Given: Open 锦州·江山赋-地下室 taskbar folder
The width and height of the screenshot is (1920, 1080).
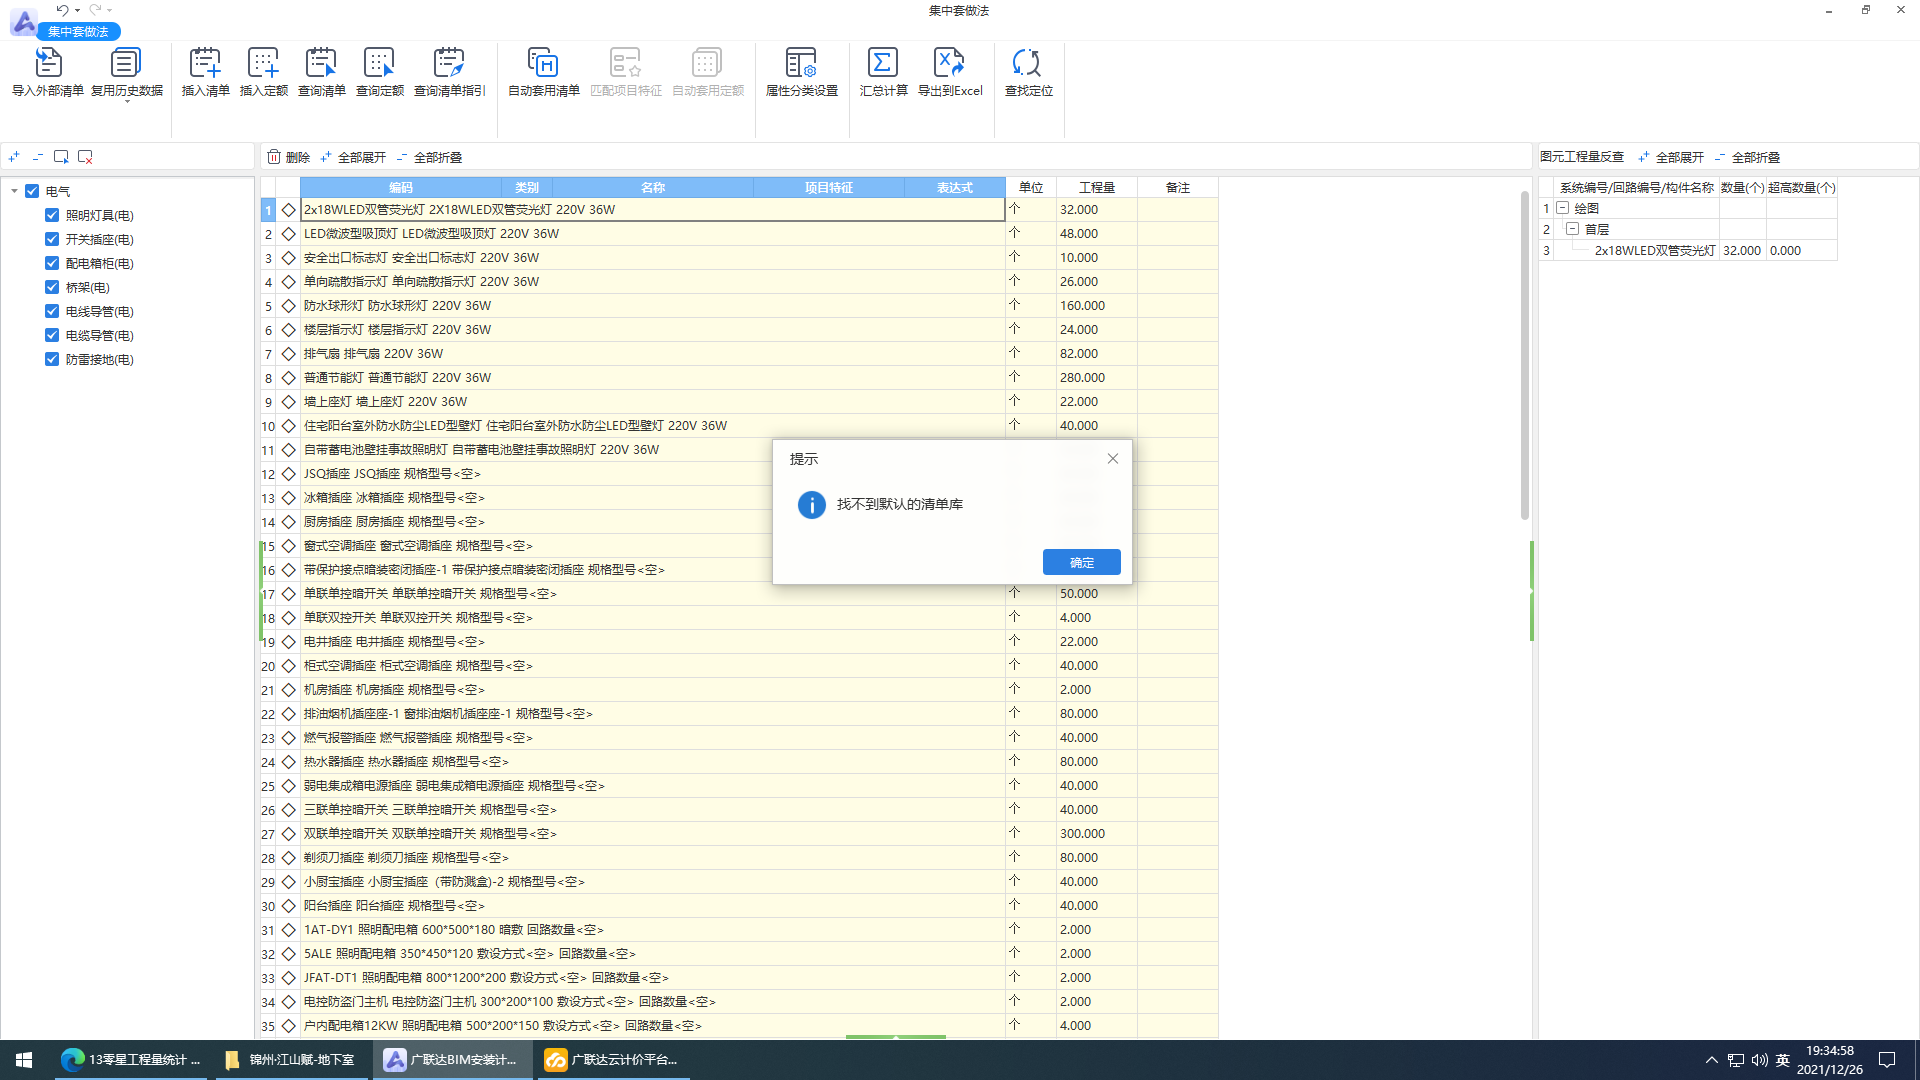Looking at the screenshot, I should pos(290,1060).
